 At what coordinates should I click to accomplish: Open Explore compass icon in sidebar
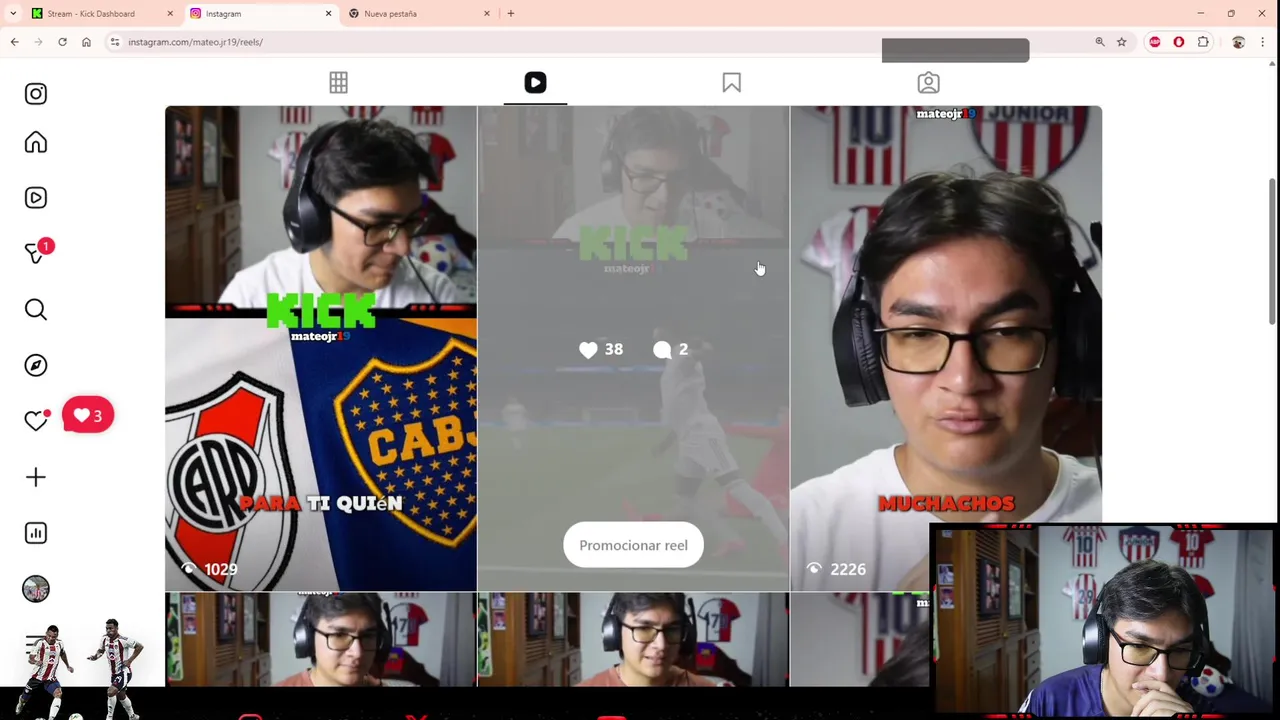36,365
